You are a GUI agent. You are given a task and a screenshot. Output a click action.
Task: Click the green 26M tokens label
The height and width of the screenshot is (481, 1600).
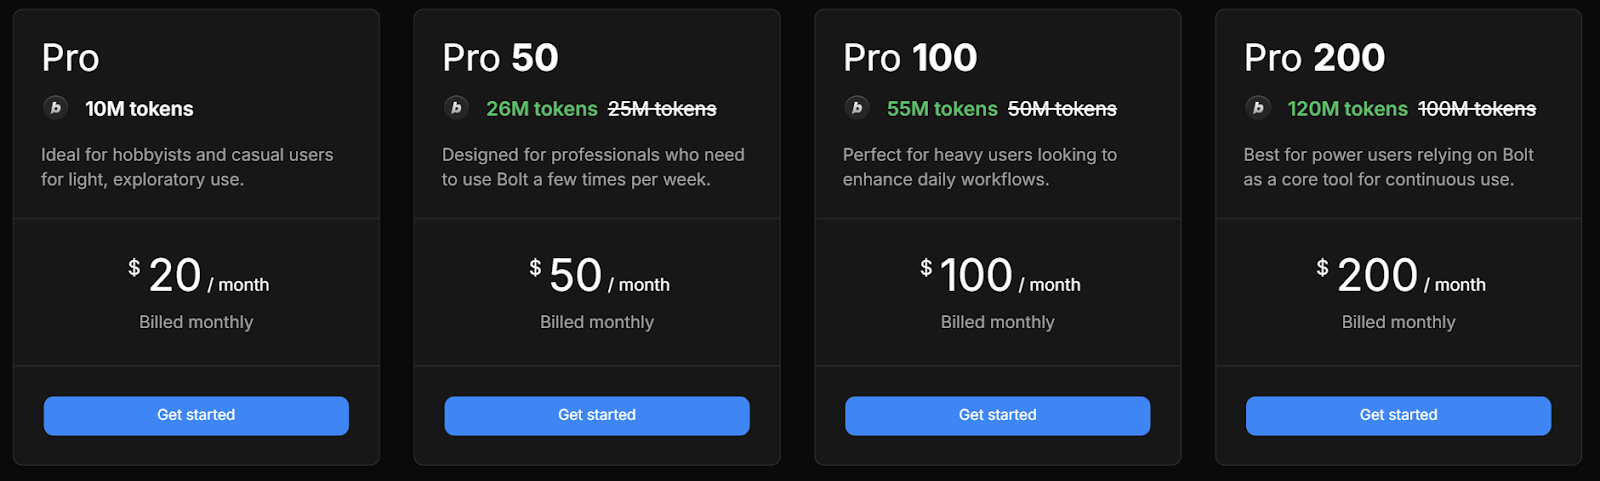(542, 109)
